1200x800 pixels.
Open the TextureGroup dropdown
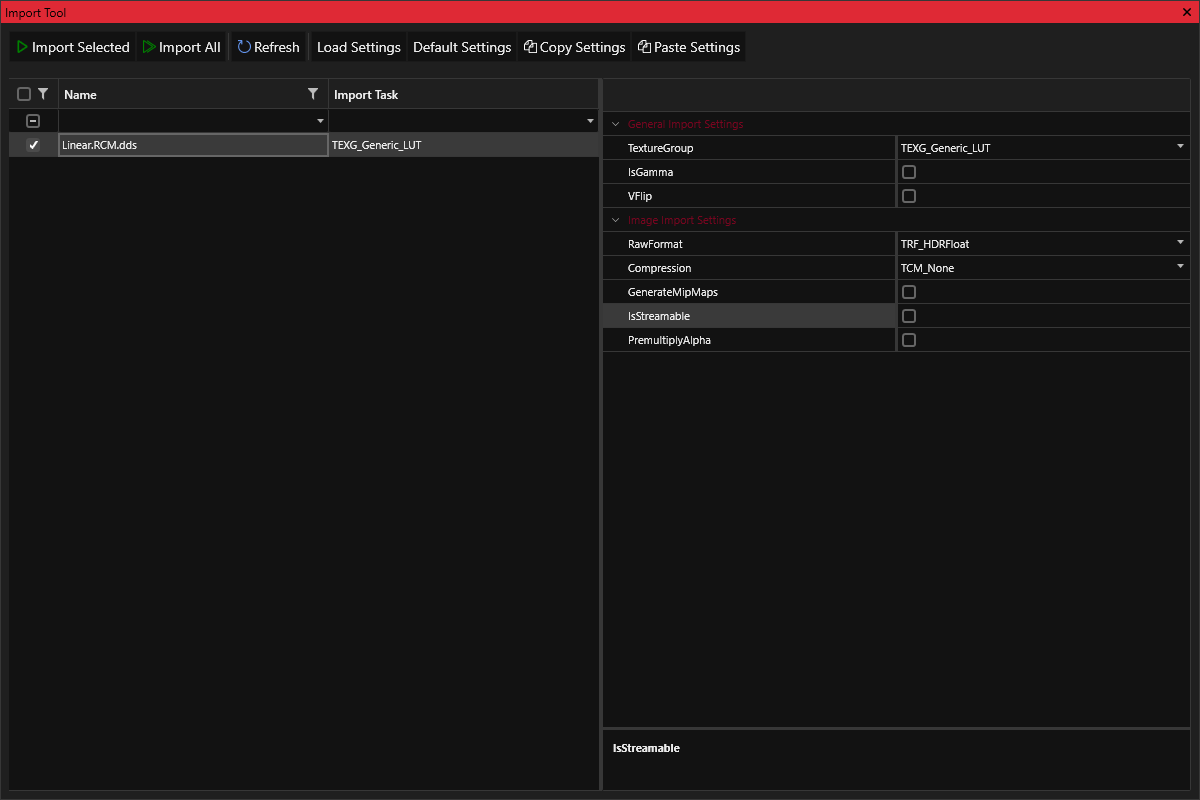coord(1180,148)
